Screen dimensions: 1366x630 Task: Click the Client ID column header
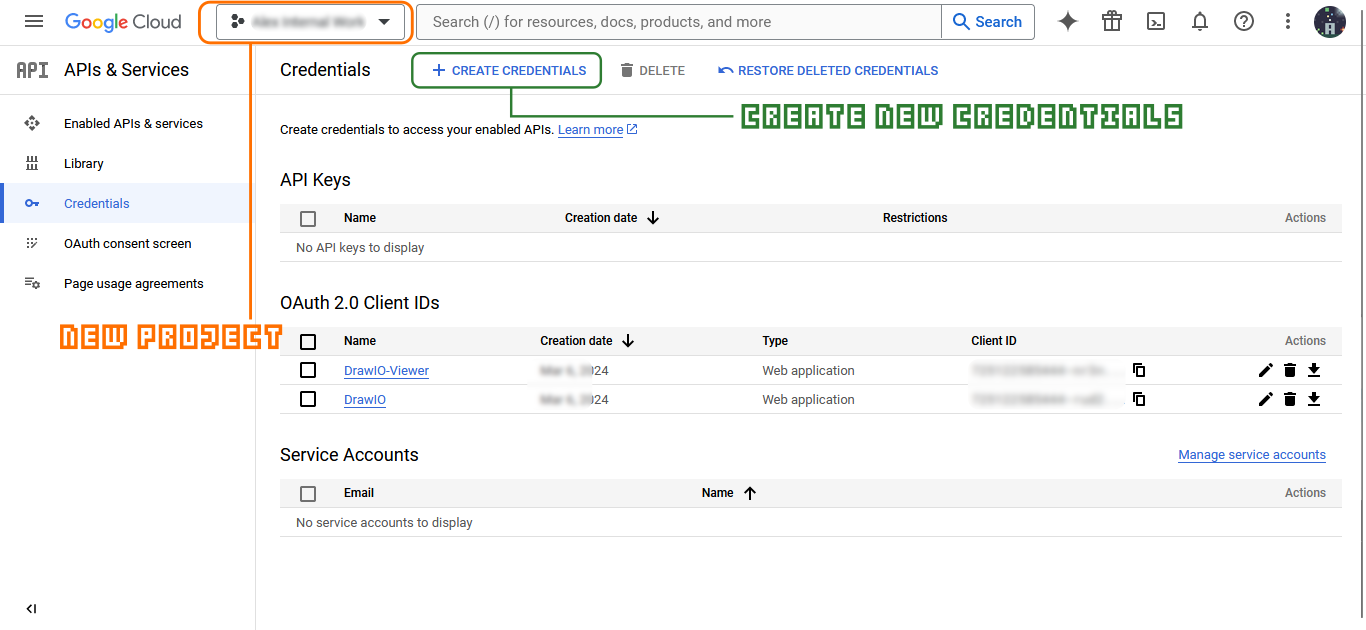point(994,341)
